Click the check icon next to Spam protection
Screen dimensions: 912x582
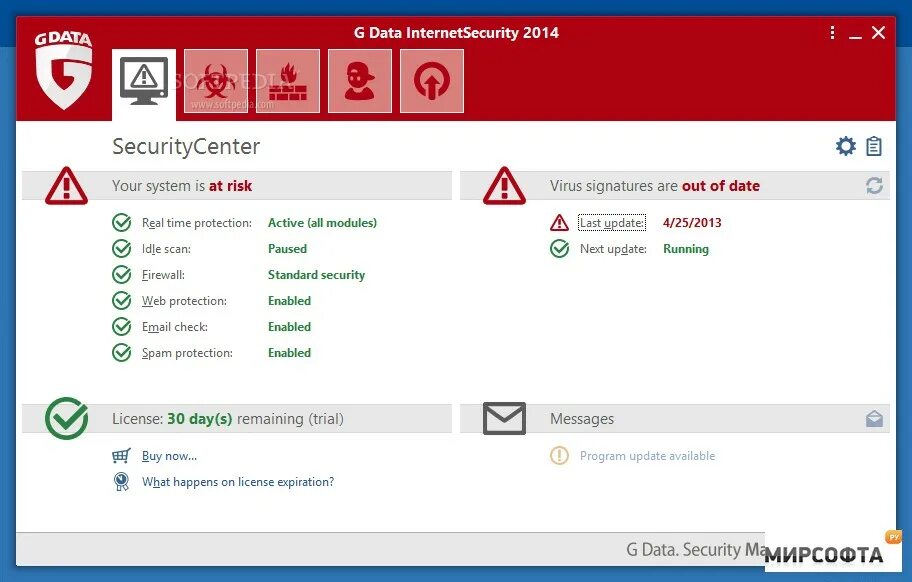click(122, 352)
